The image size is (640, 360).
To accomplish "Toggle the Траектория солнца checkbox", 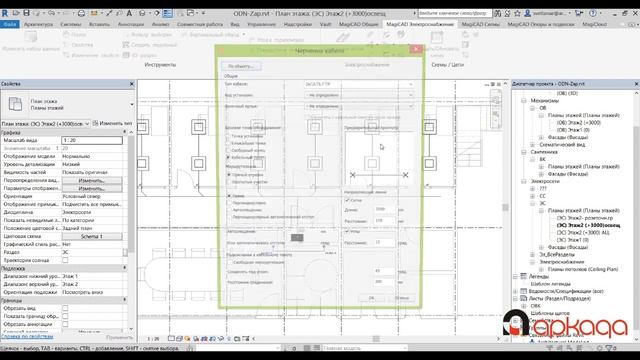I will (x=65, y=260).
